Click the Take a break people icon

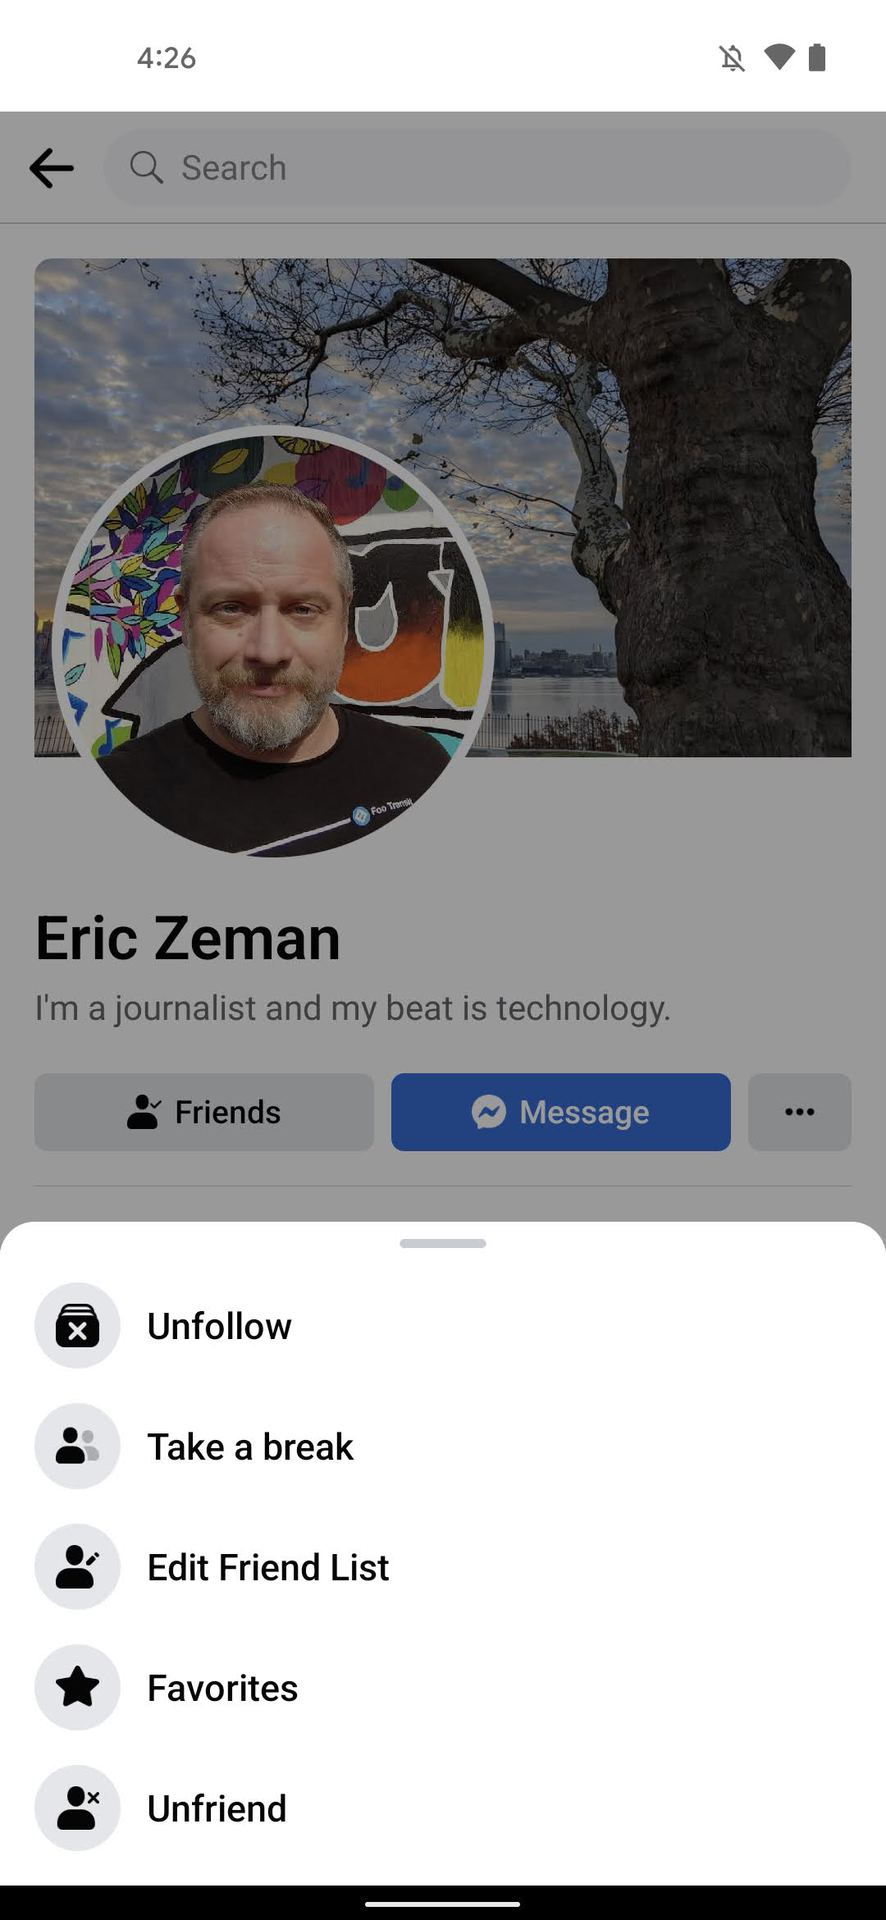point(77,1446)
